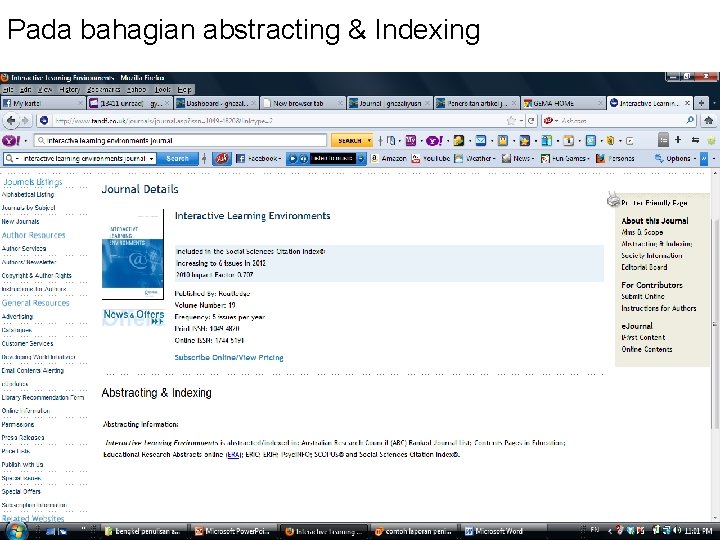Open 'Copyright & Author Rights' link
The height and width of the screenshot is (540, 720).
36,276
